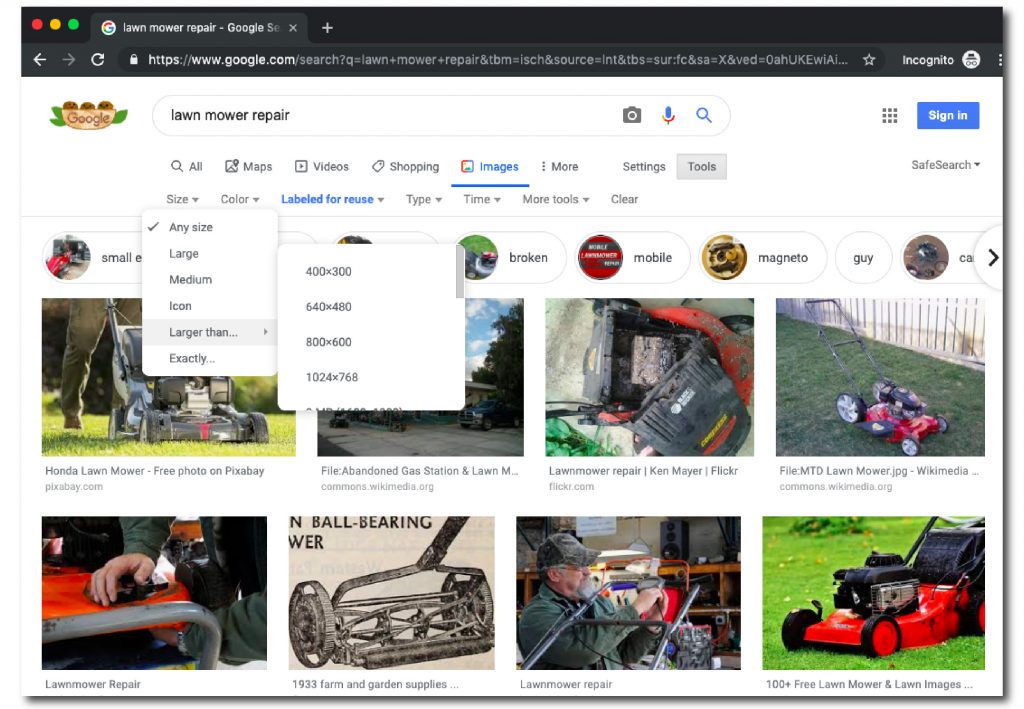Open the Ken Mayer Flickr lawnmower image
This screenshot has width=1024, height=709.
pos(649,377)
